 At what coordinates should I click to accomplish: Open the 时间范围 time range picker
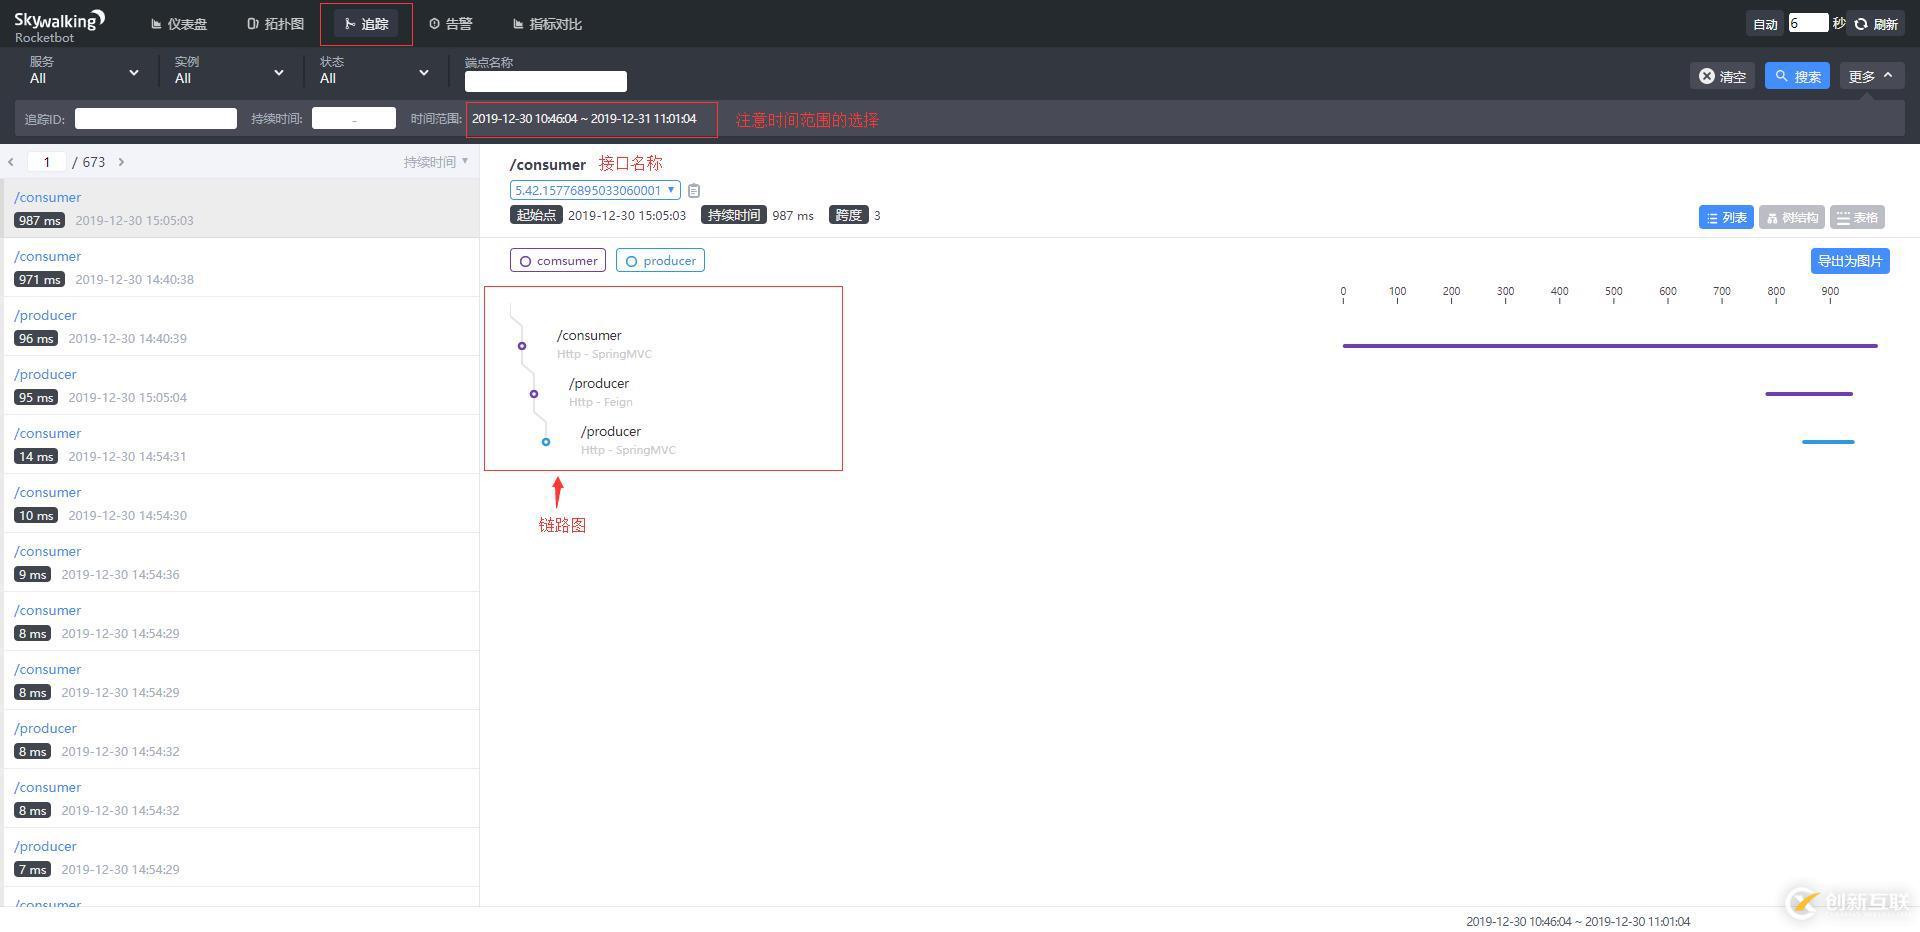[585, 119]
